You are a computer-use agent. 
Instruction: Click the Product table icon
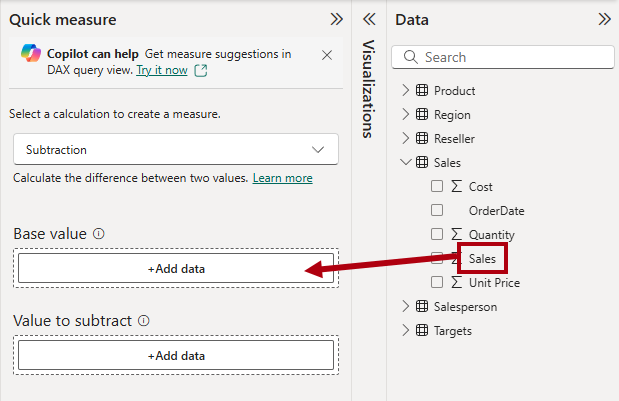tap(422, 90)
